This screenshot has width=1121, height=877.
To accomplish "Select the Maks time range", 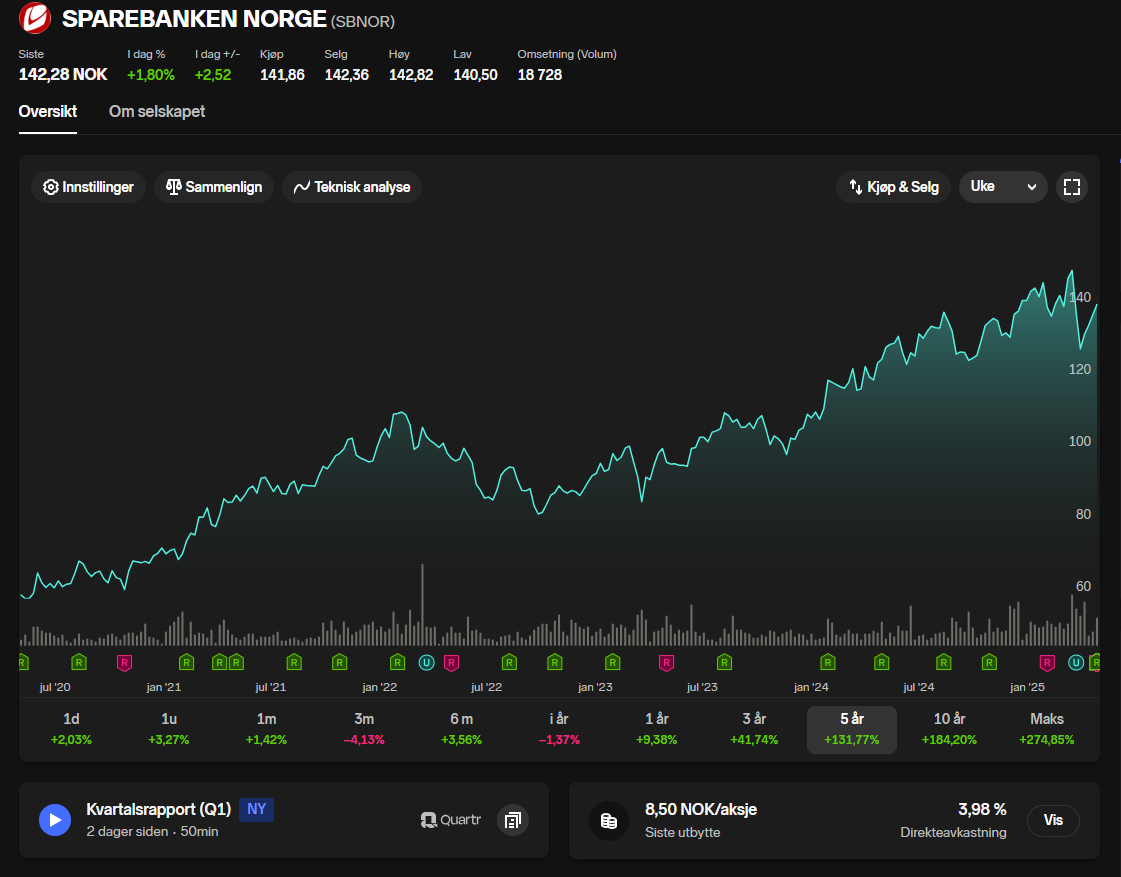I will click(1047, 729).
